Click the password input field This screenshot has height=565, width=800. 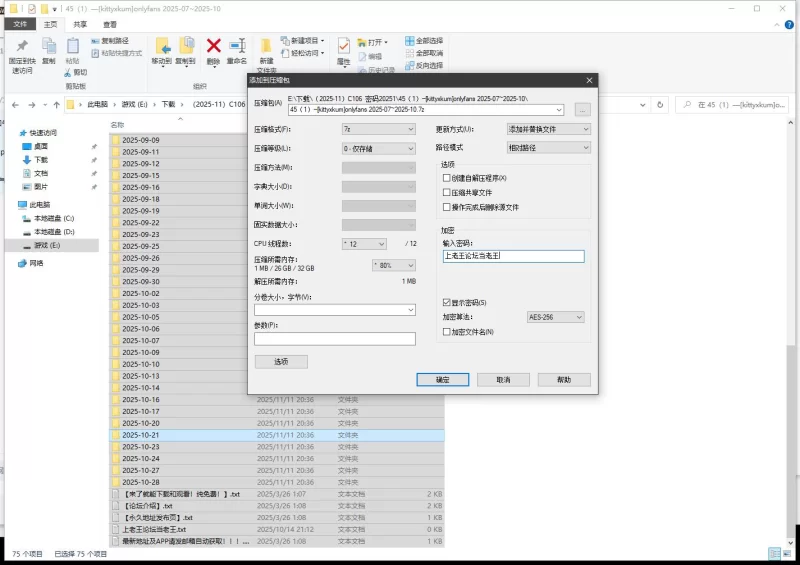(513, 256)
